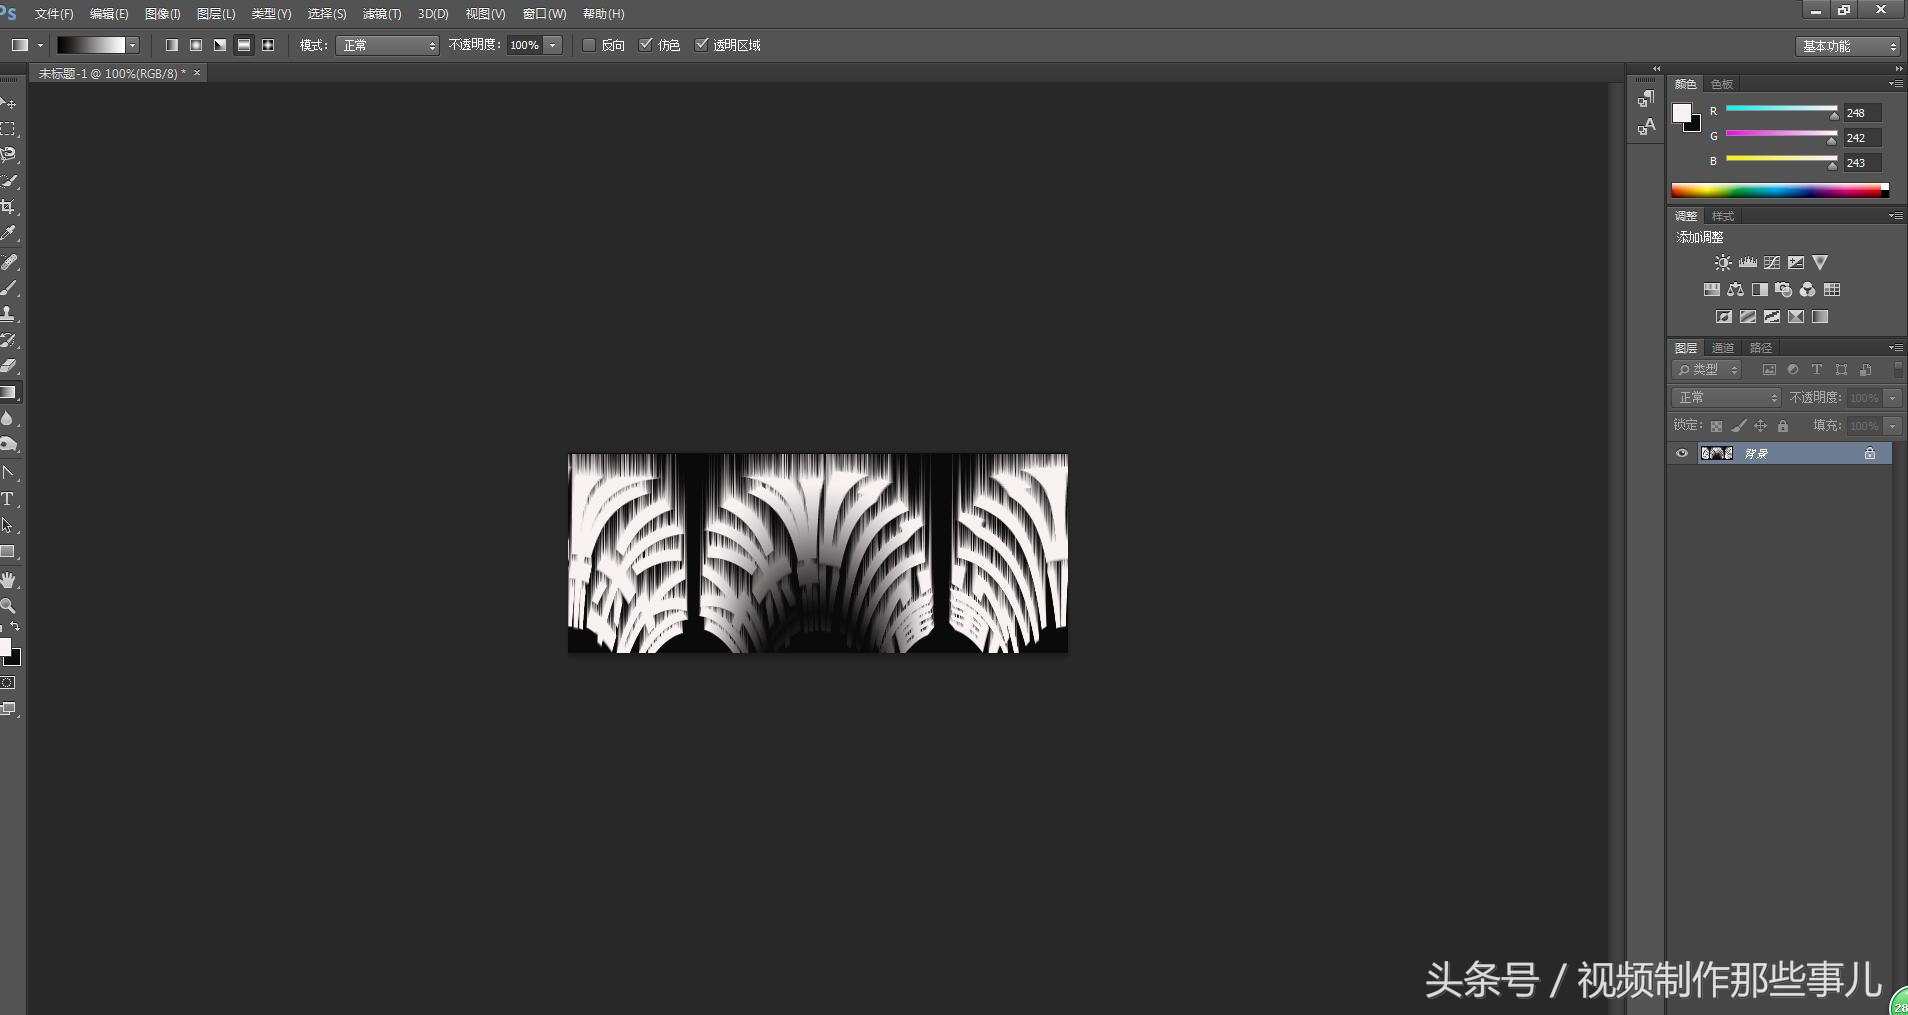The height and width of the screenshot is (1015, 1908).
Task: Select the Zoom tool
Action: click(8, 606)
